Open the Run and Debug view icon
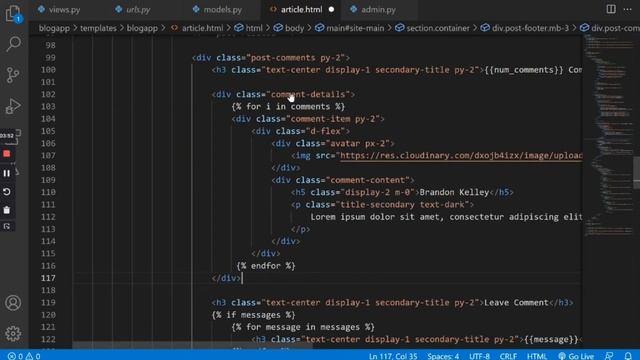This screenshot has height=360, width=640. pyautogui.click(x=13, y=106)
